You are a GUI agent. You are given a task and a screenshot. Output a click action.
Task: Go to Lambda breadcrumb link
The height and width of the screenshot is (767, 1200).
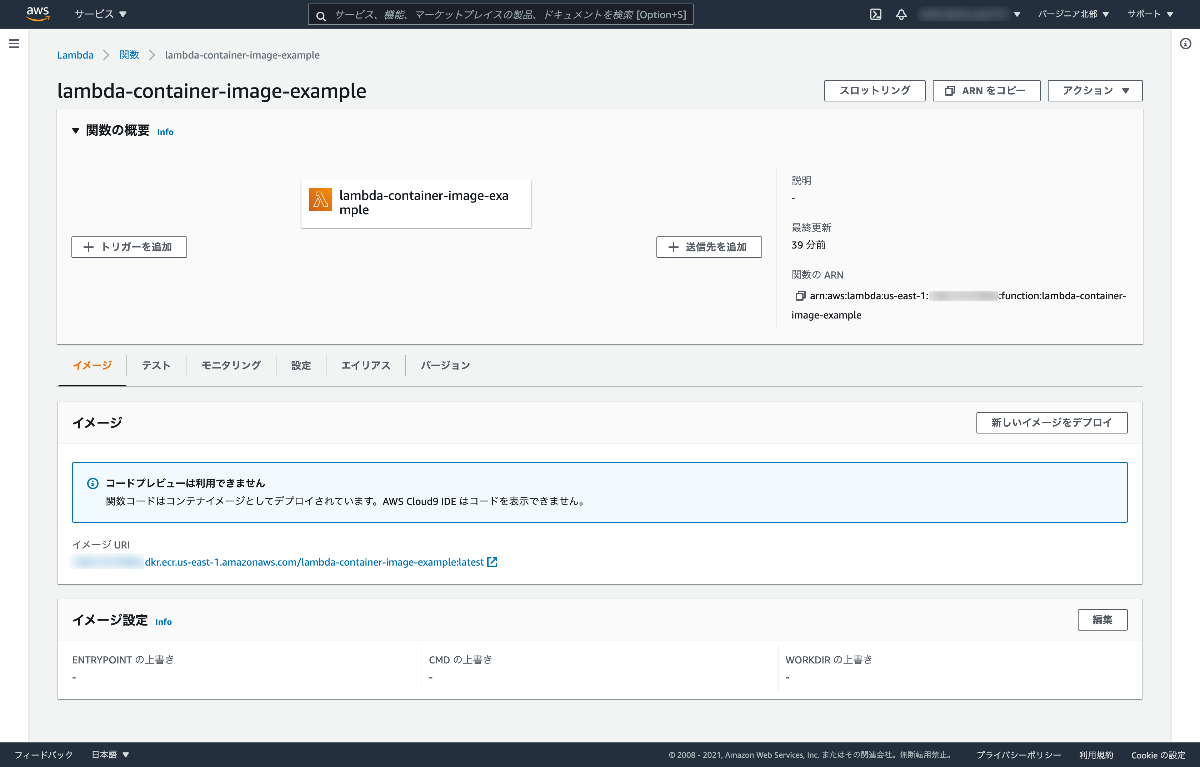75,55
